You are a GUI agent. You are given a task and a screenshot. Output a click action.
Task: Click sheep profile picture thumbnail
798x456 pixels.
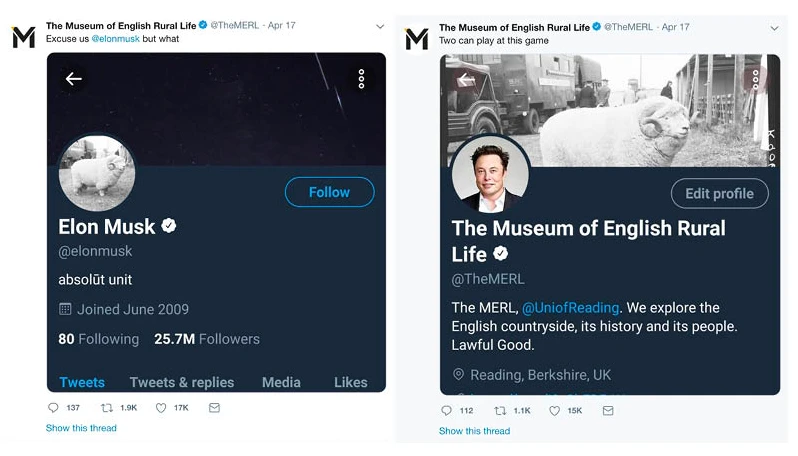tap(97, 174)
